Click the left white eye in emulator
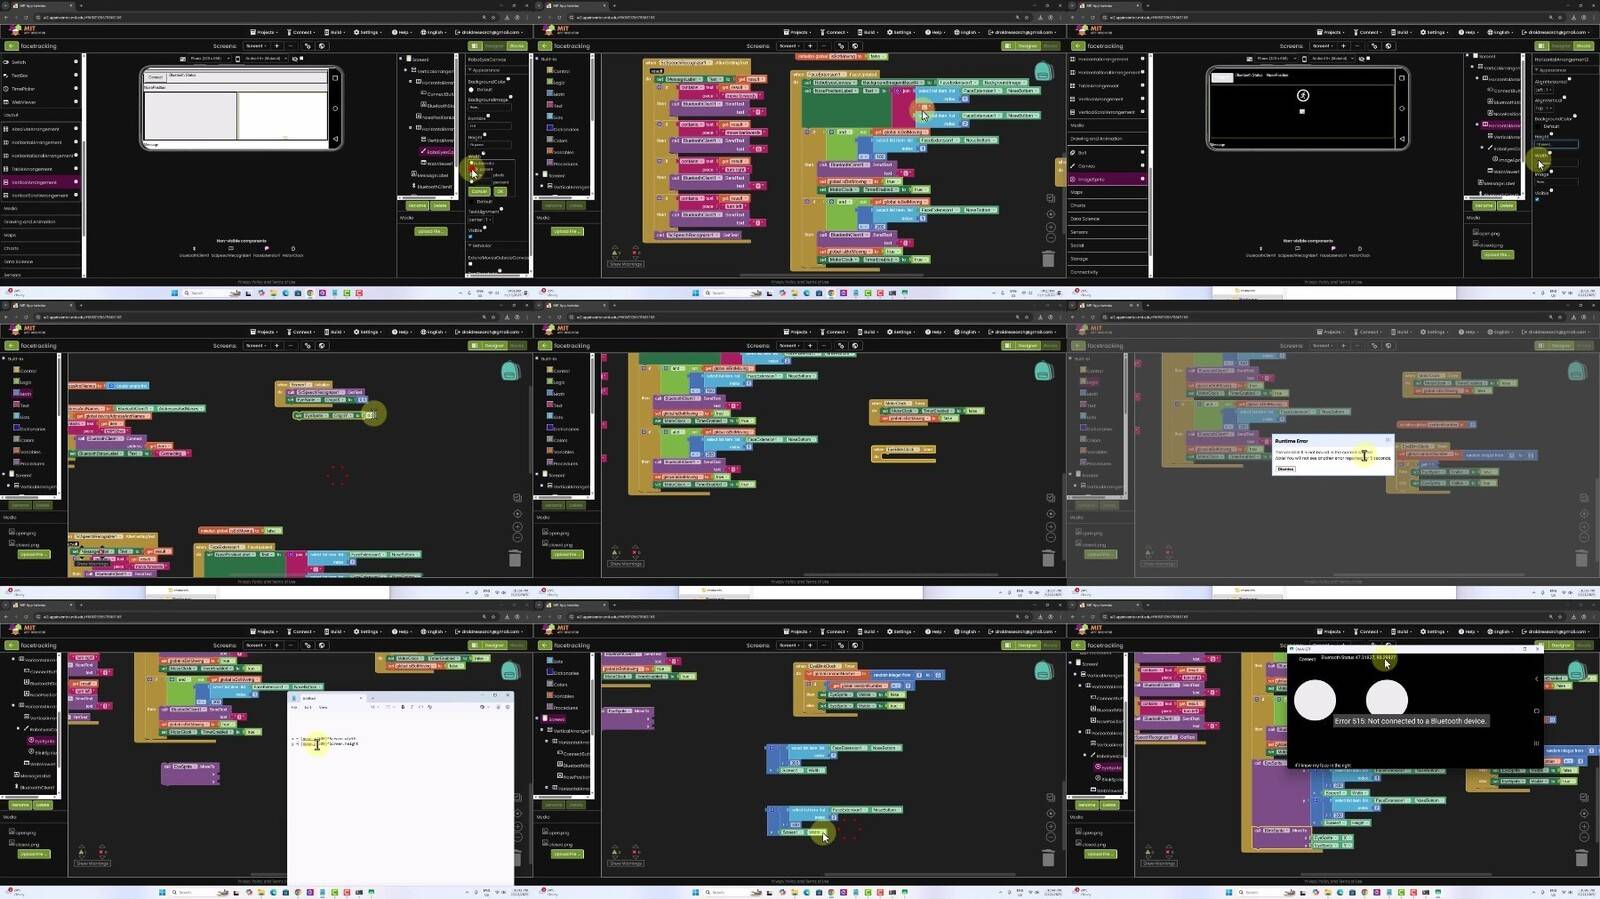This screenshot has height=899, width=1600. 1315,700
